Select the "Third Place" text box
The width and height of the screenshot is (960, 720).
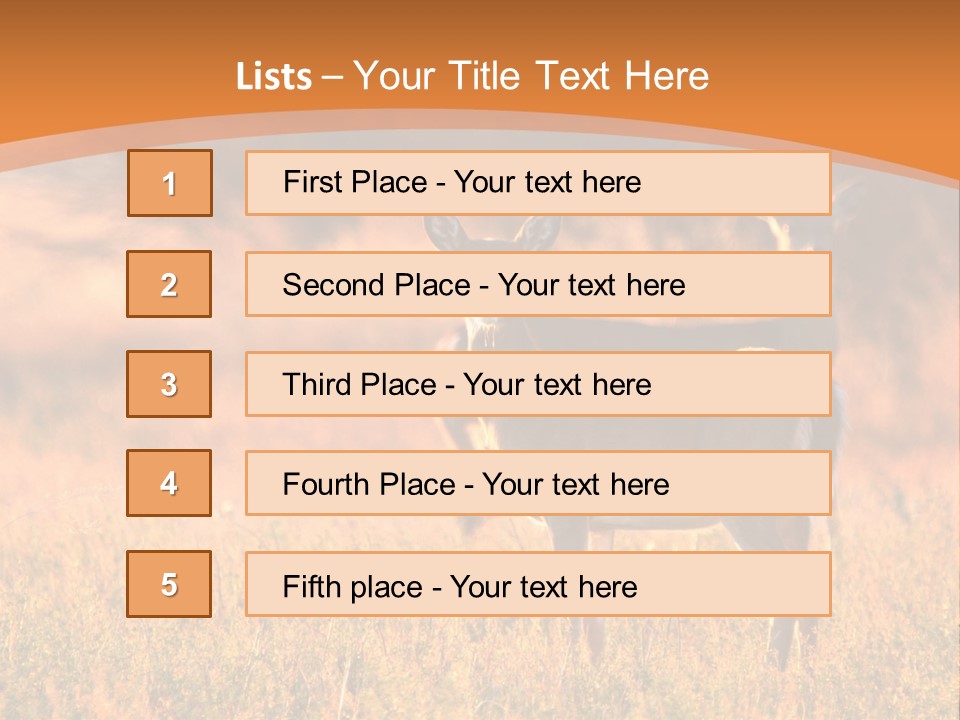pos(538,384)
